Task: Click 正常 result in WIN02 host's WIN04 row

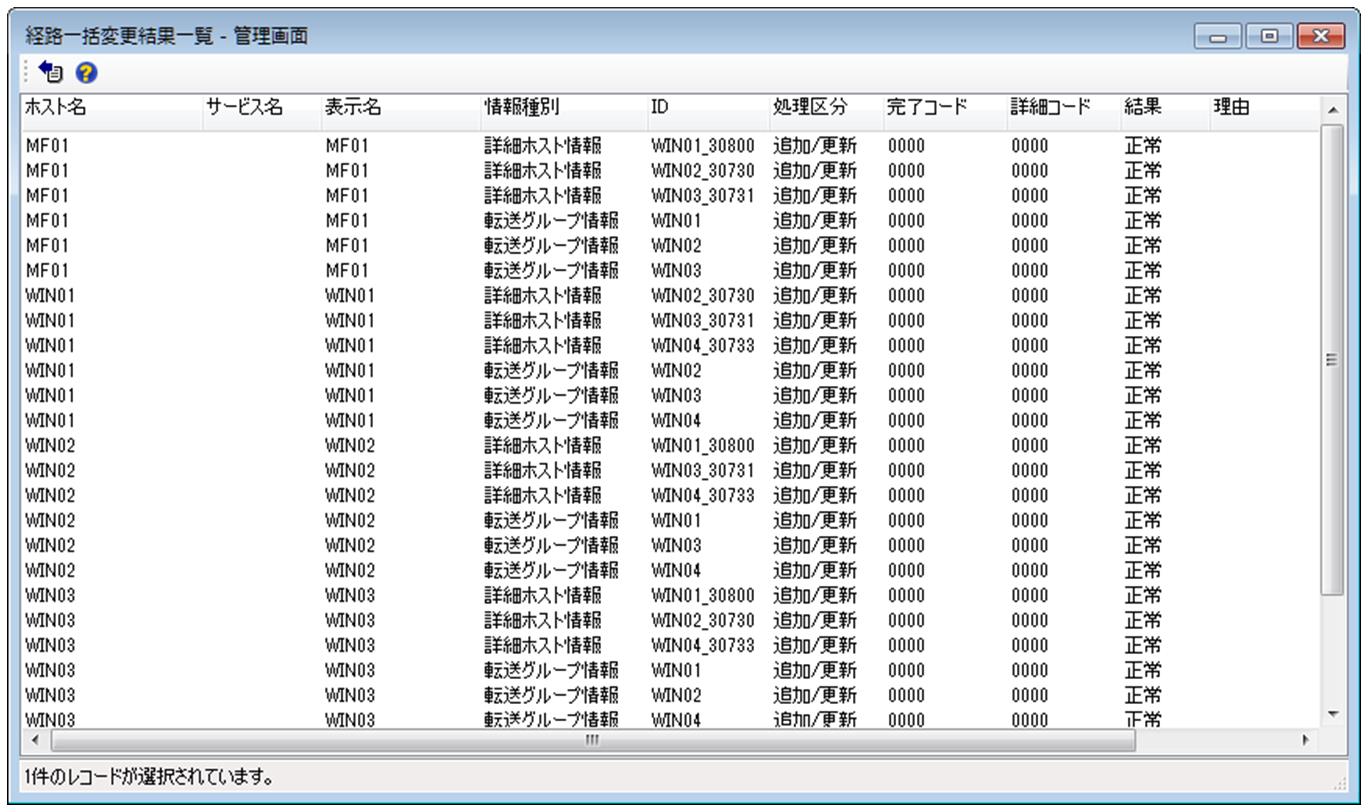Action: [x=1142, y=570]
